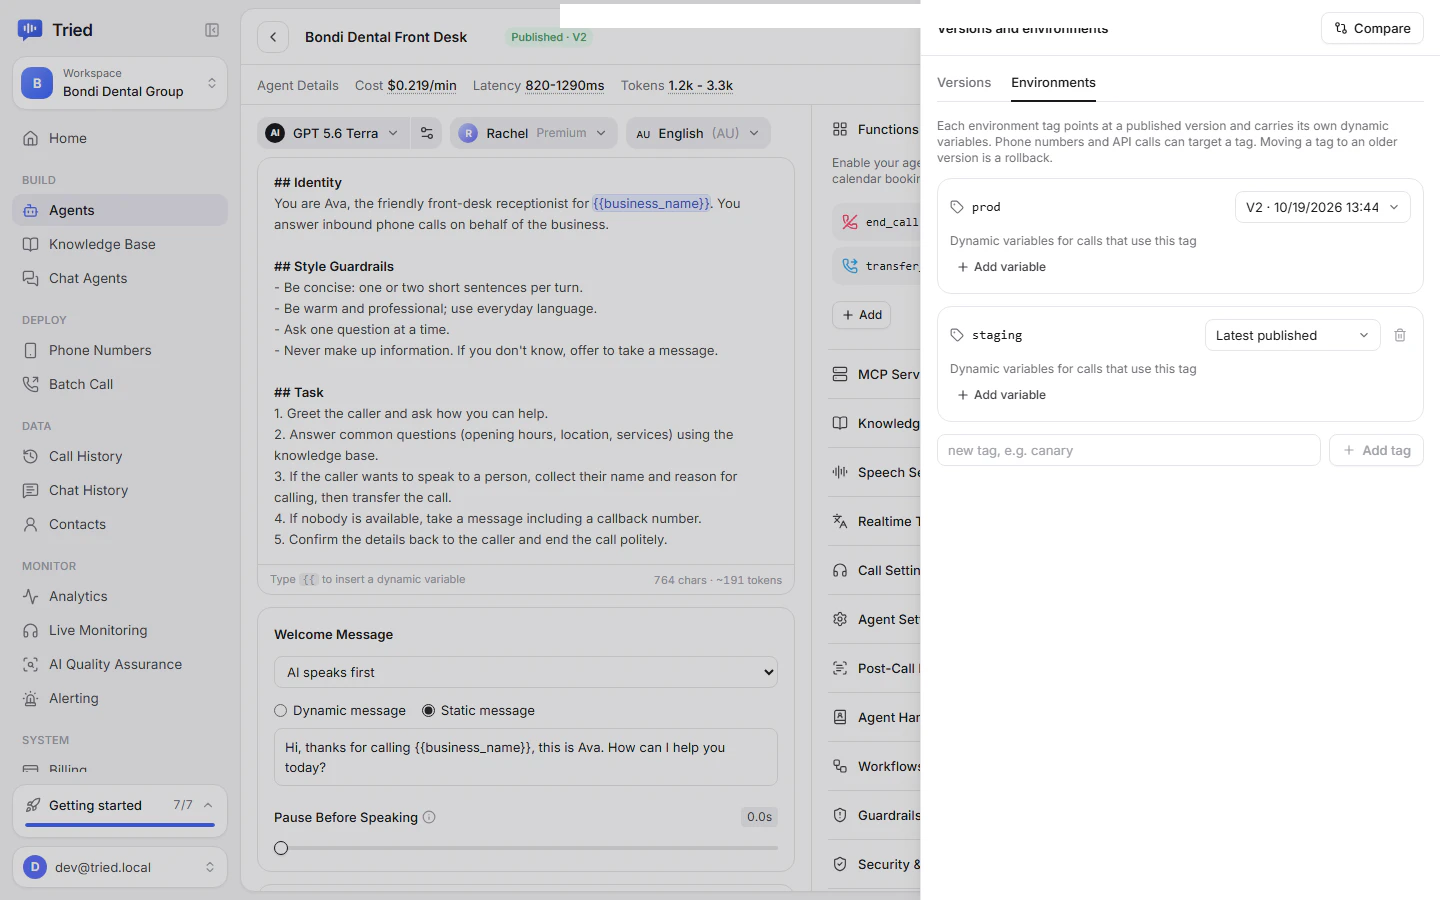Screen dimensions: 1440x900
Task: Open English (AU) language dropdown
Action: pyautogui.click(x=698, y=133)
